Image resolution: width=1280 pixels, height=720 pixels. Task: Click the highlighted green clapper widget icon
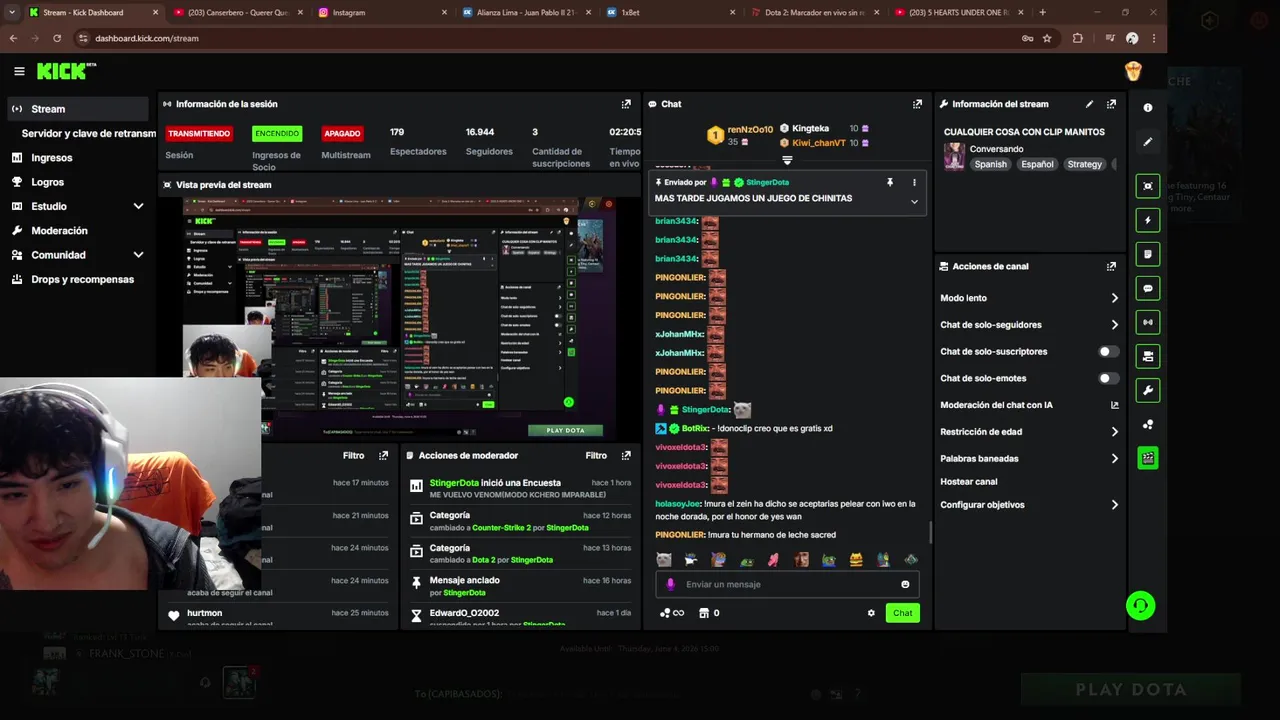(1148, 458)
